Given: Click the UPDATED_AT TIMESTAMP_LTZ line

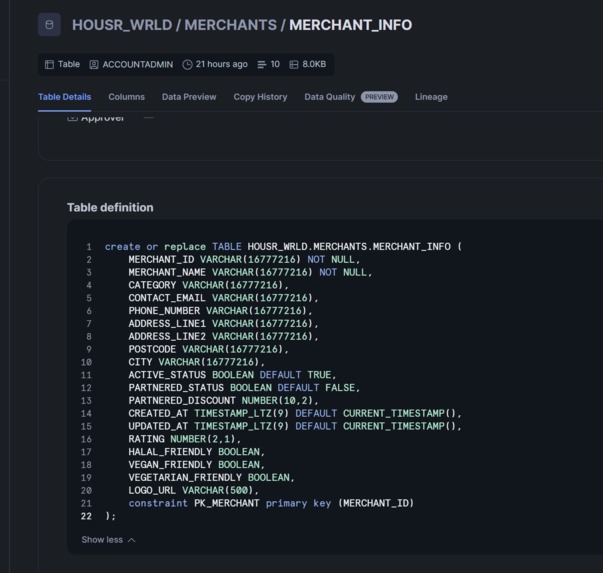Looking at the screenshot, I should 295,426.
